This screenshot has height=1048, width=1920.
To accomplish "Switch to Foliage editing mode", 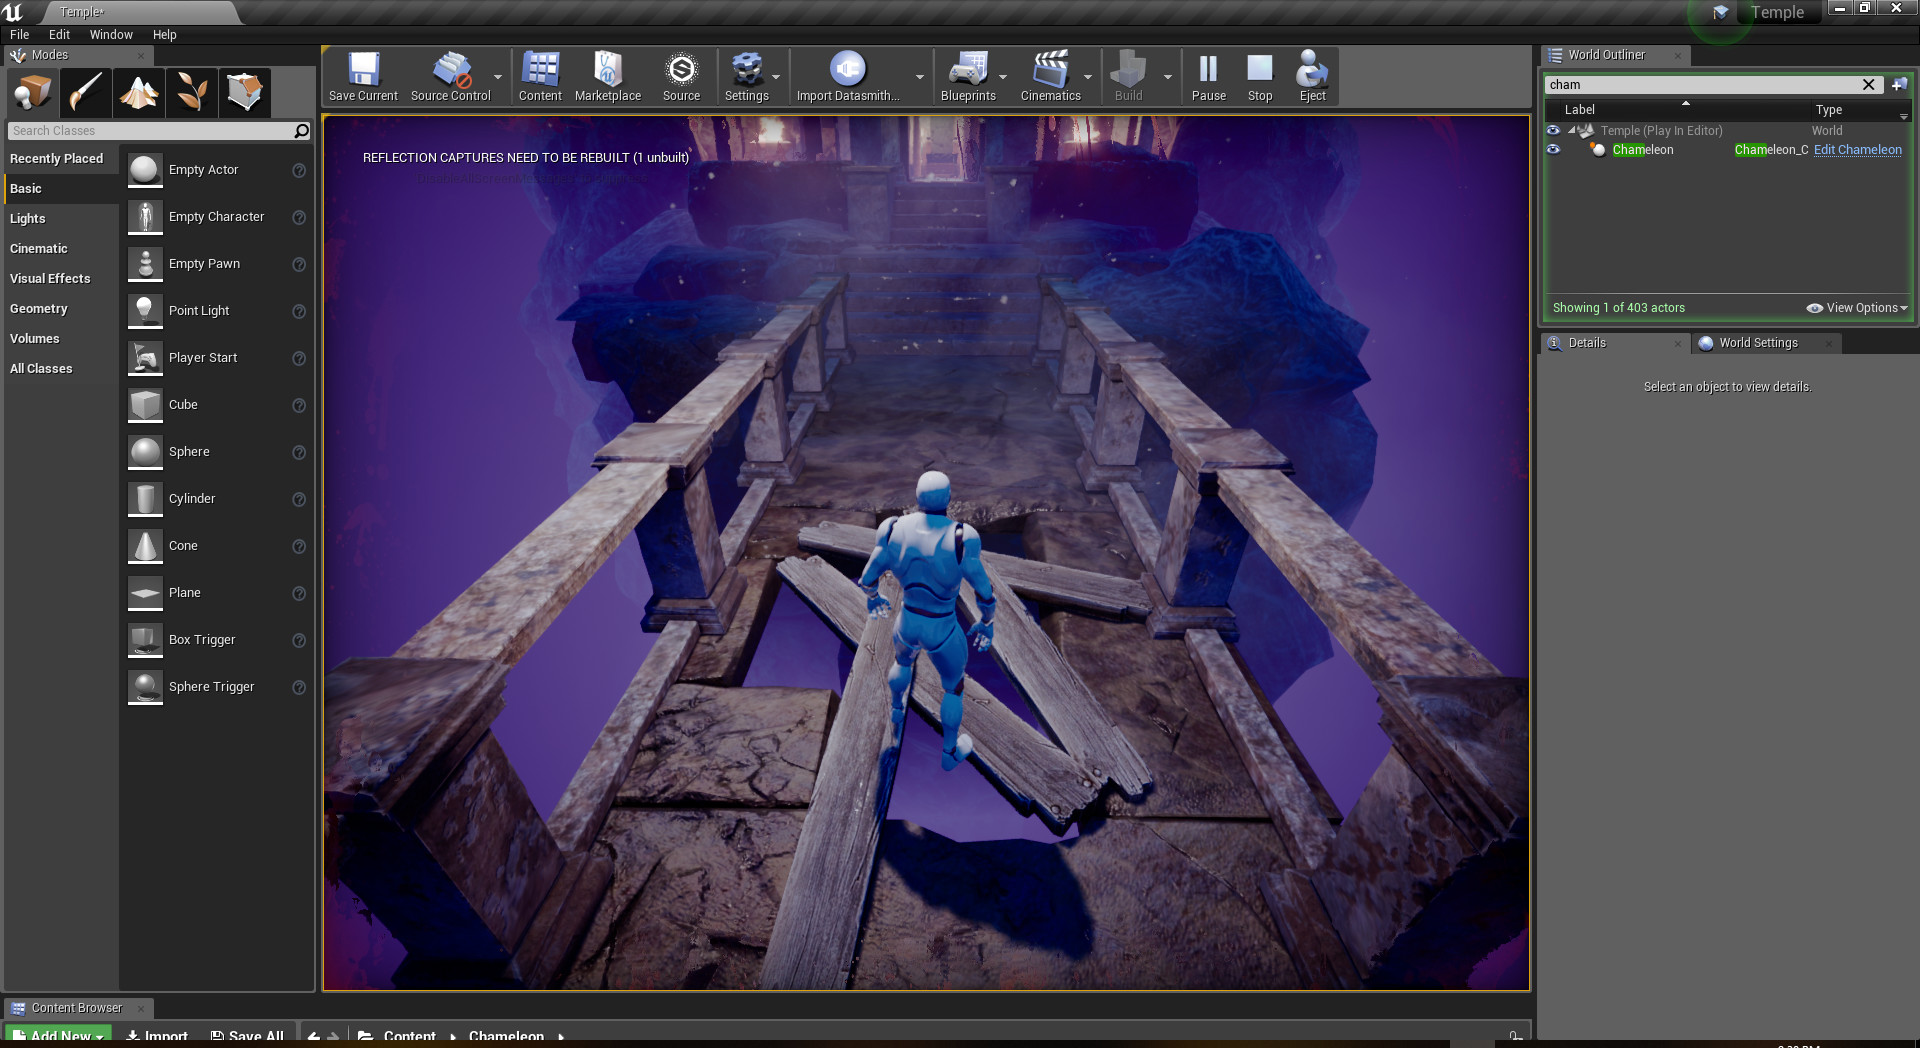I will tap(191, 92).
